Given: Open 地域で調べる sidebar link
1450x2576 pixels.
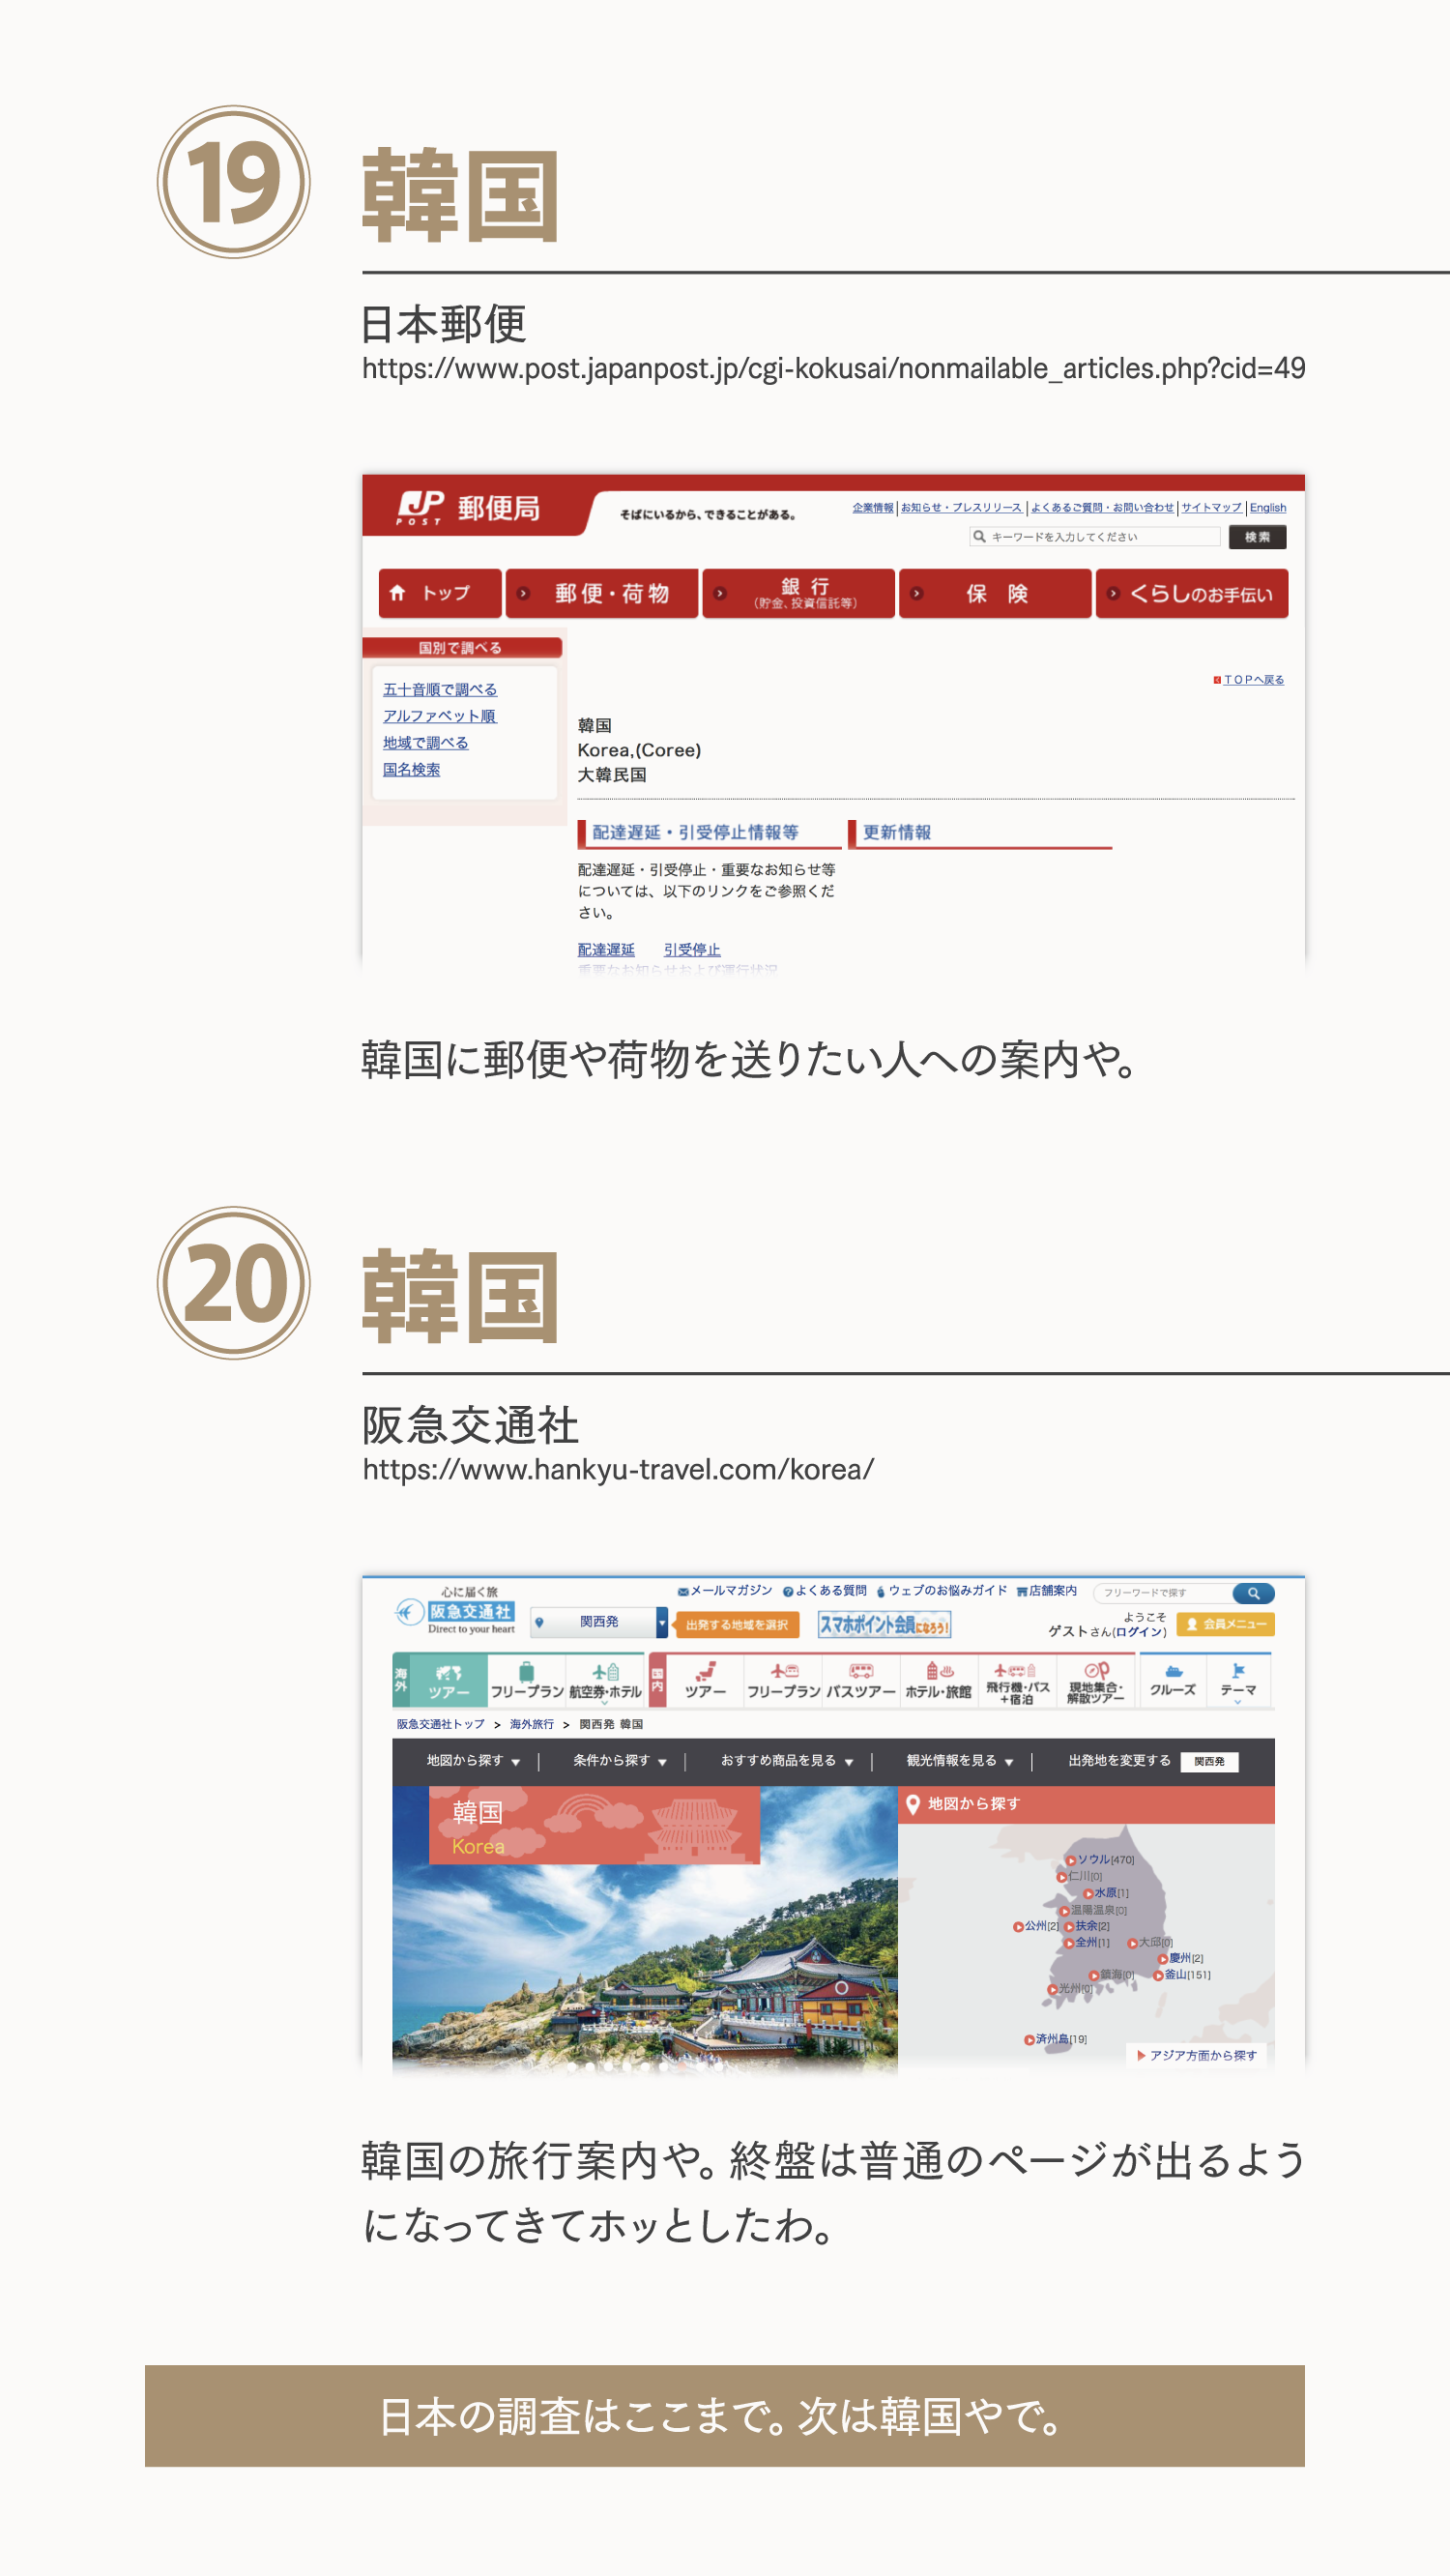Looking at the screenshot, I should [x=425, y=743].
